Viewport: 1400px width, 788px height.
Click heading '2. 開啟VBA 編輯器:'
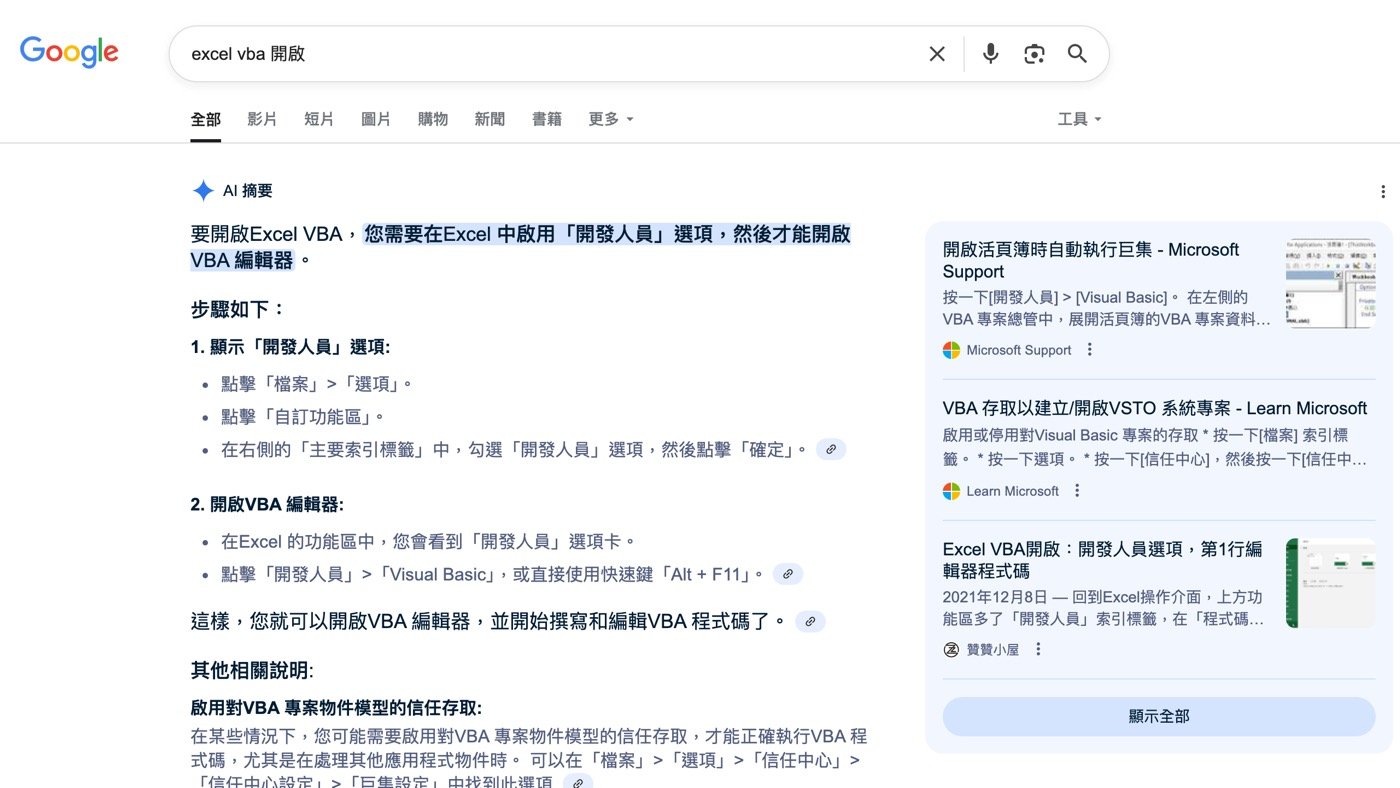pos(267,505)
